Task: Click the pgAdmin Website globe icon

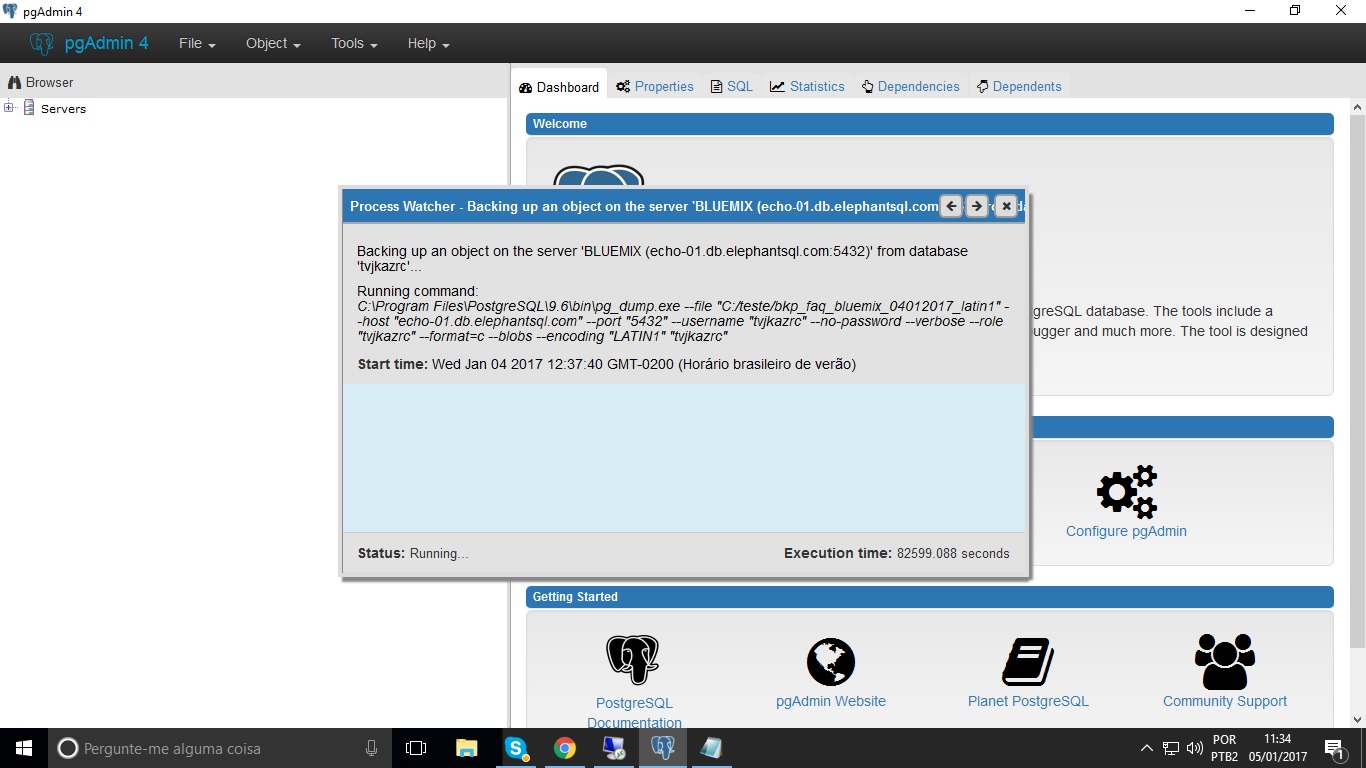Action: click(830, 661)
